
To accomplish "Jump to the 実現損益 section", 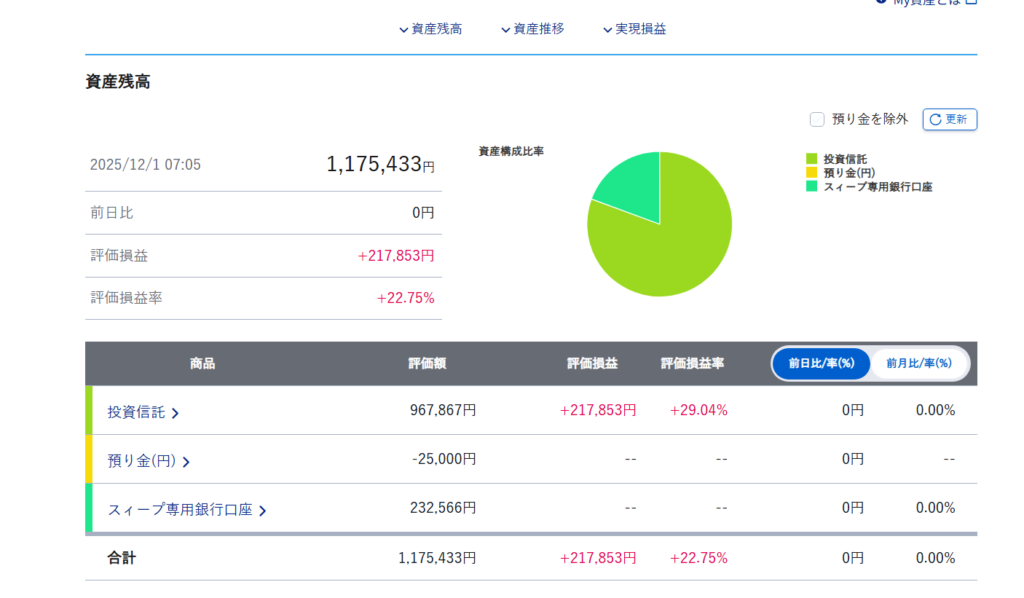I will pyautogui.click(x=640, y=29).
